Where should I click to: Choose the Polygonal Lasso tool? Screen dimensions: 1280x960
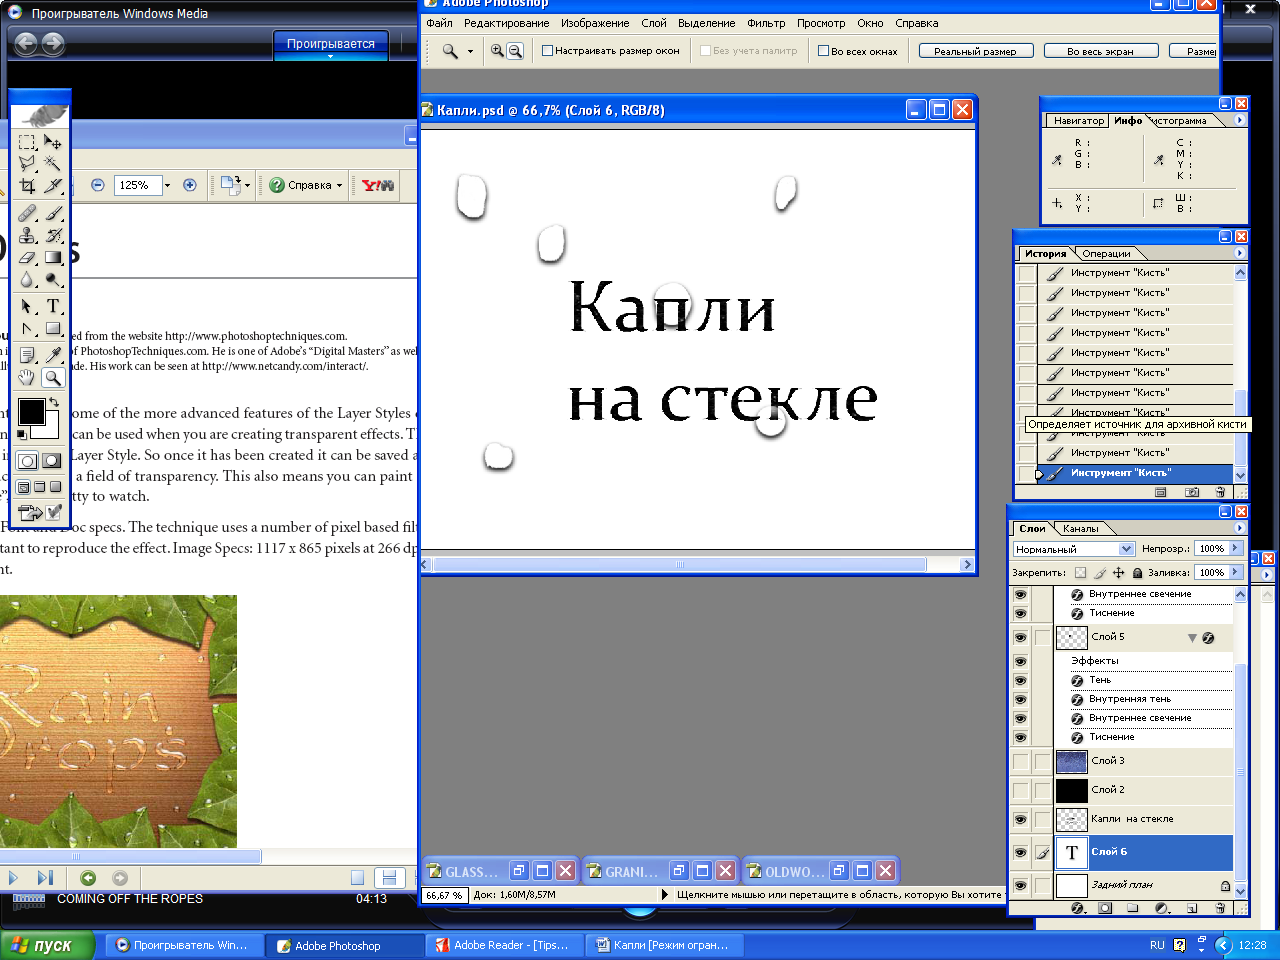point(27,163)
